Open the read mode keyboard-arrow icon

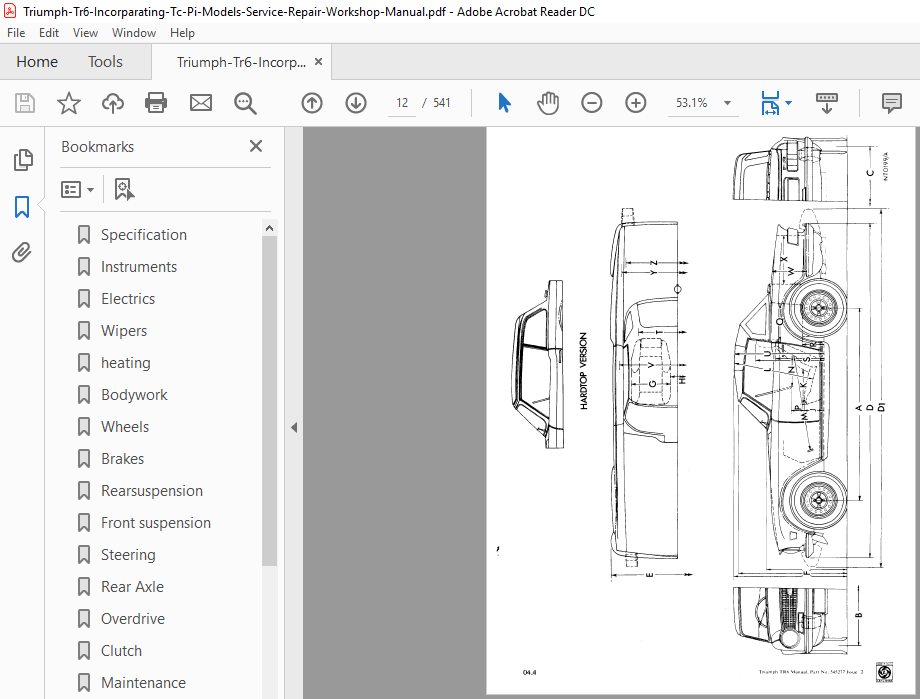pyautogui.click(x=827, y=103)
